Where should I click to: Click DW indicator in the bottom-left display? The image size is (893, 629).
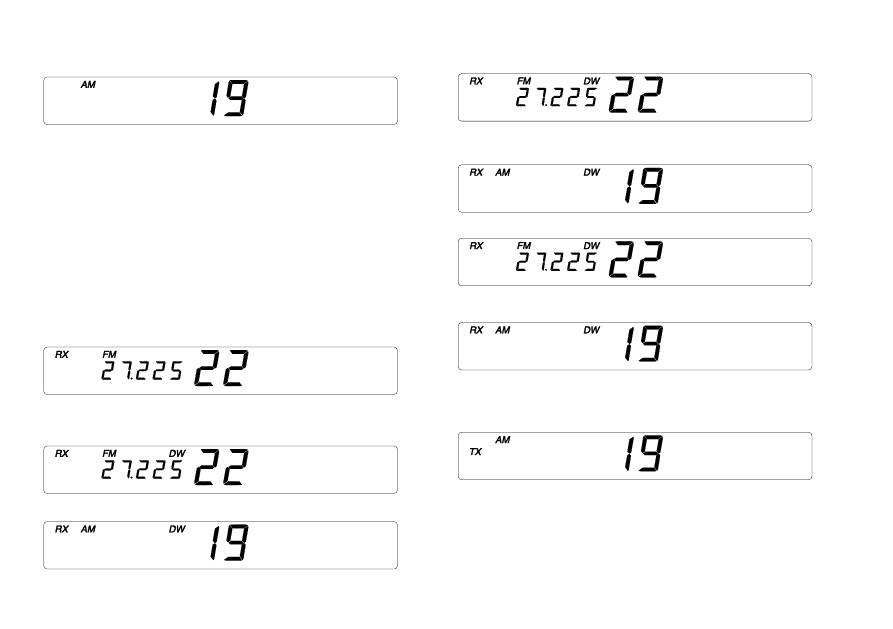pos(177,529)
